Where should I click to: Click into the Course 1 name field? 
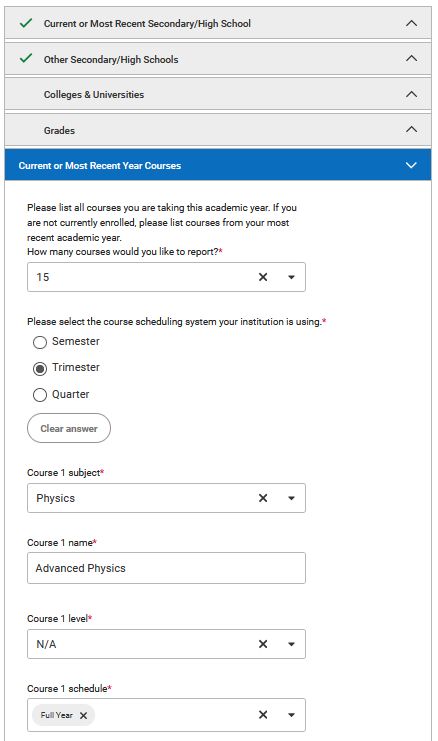(x=166, y=568)
